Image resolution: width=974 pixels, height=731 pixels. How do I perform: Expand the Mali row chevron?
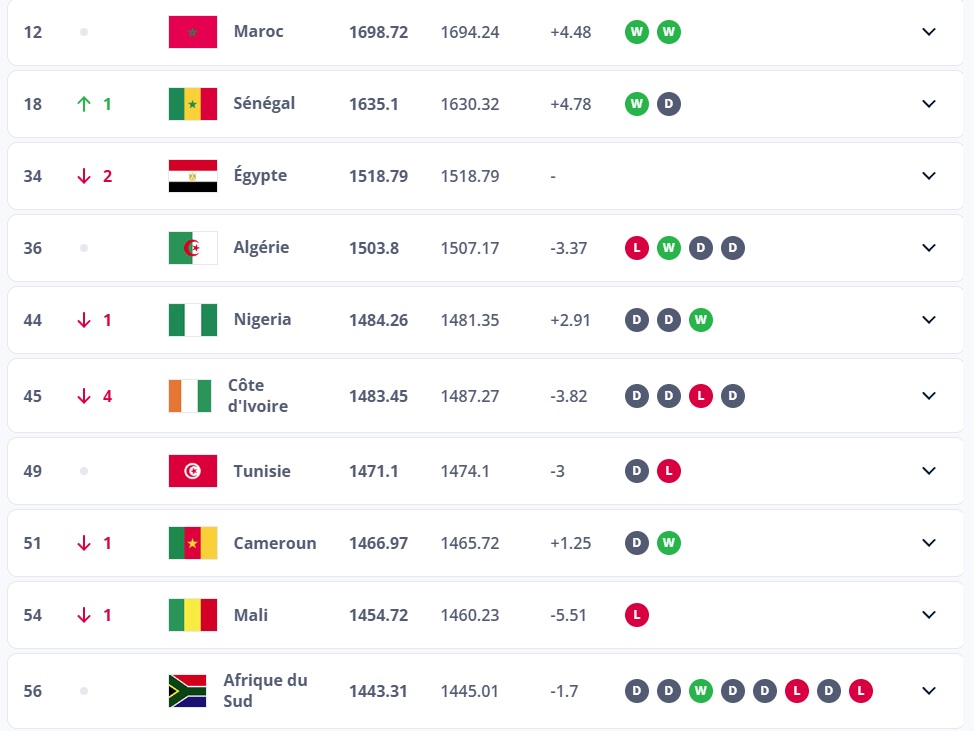click(929, 615)
